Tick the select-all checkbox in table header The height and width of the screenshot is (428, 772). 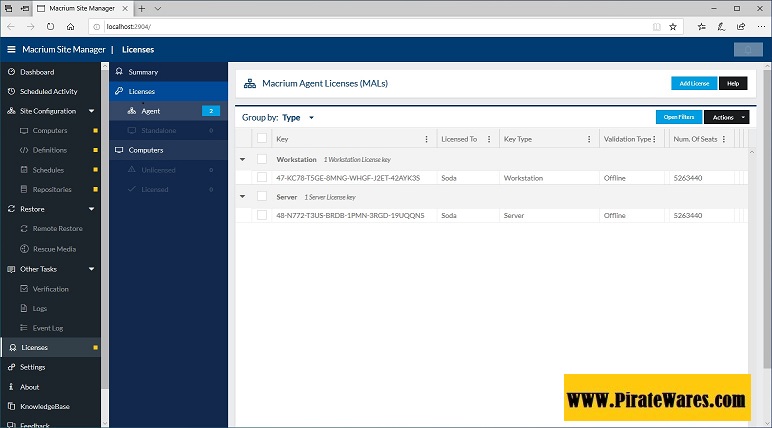click(262, 139)
